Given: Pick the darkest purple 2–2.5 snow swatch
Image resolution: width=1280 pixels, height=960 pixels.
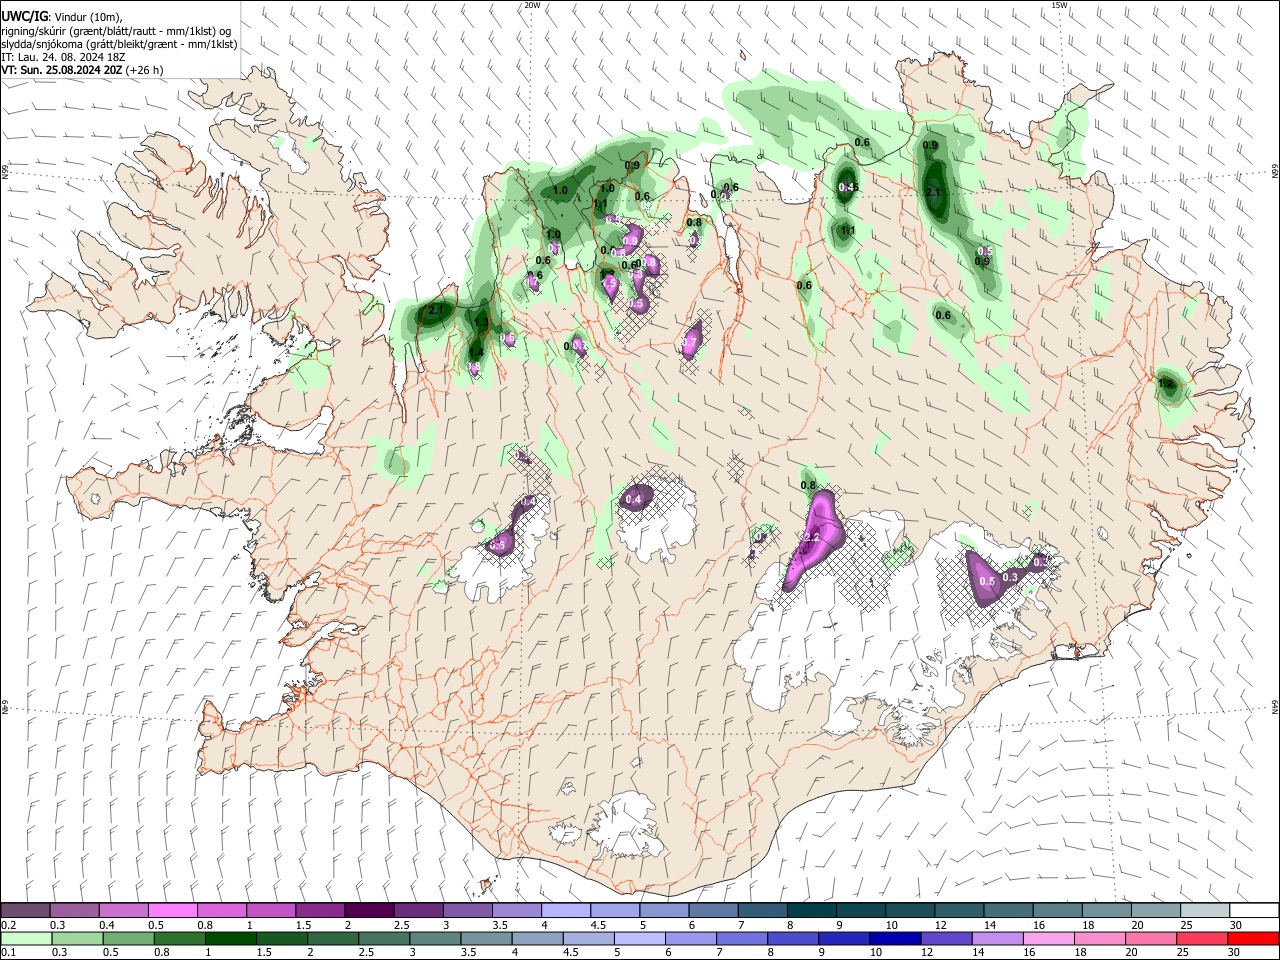Looking at the screenshot, I should [369, 910].
